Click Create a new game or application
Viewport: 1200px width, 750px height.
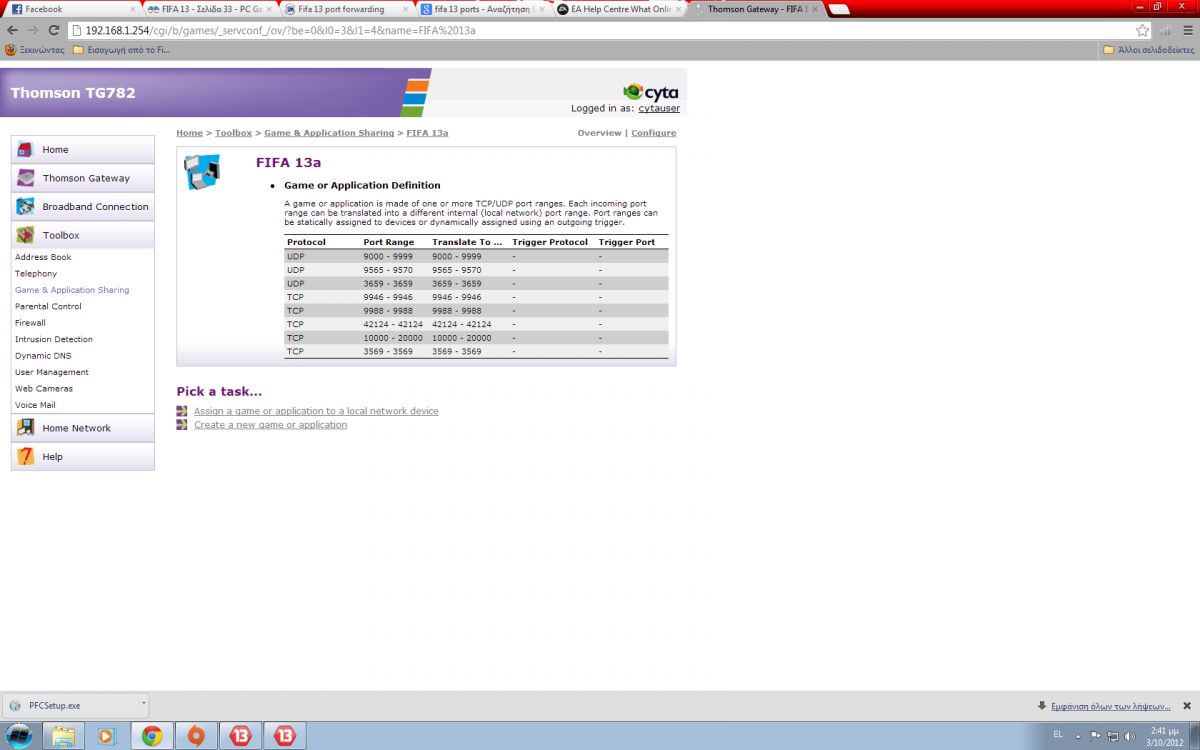[x=270, y=425]
